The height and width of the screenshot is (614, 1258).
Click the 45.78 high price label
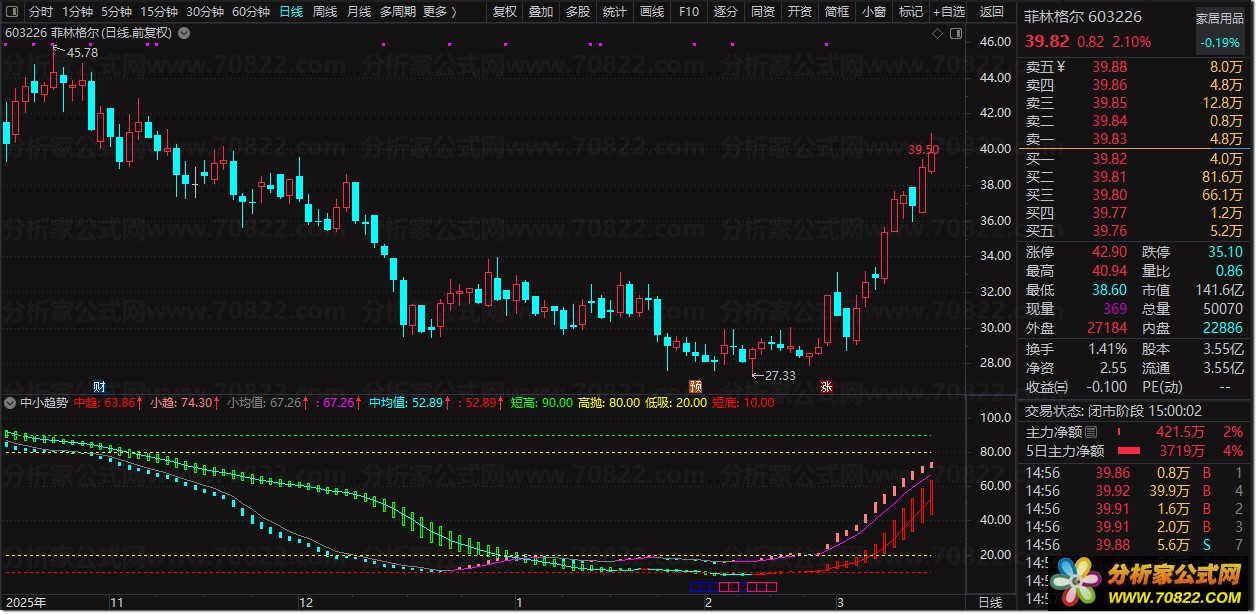pyautogui.click(x=82, y=53)
